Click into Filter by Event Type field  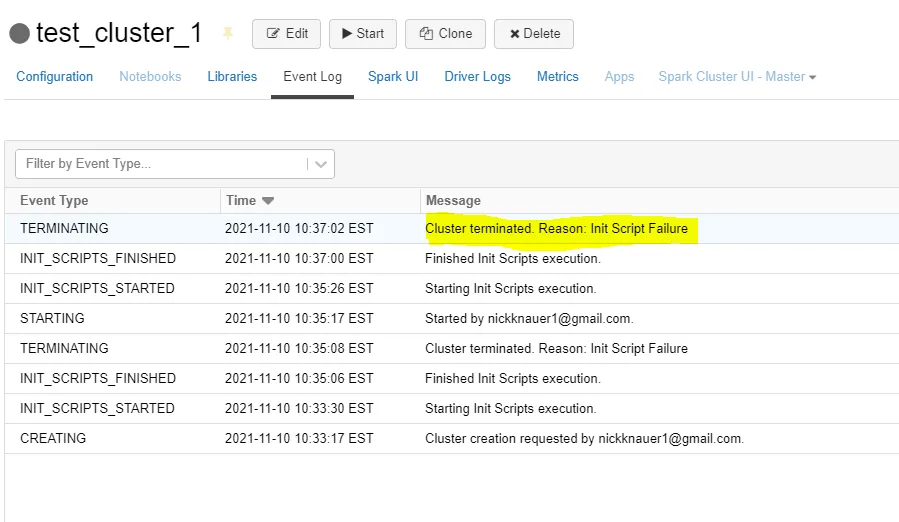[x=160, y=164]
